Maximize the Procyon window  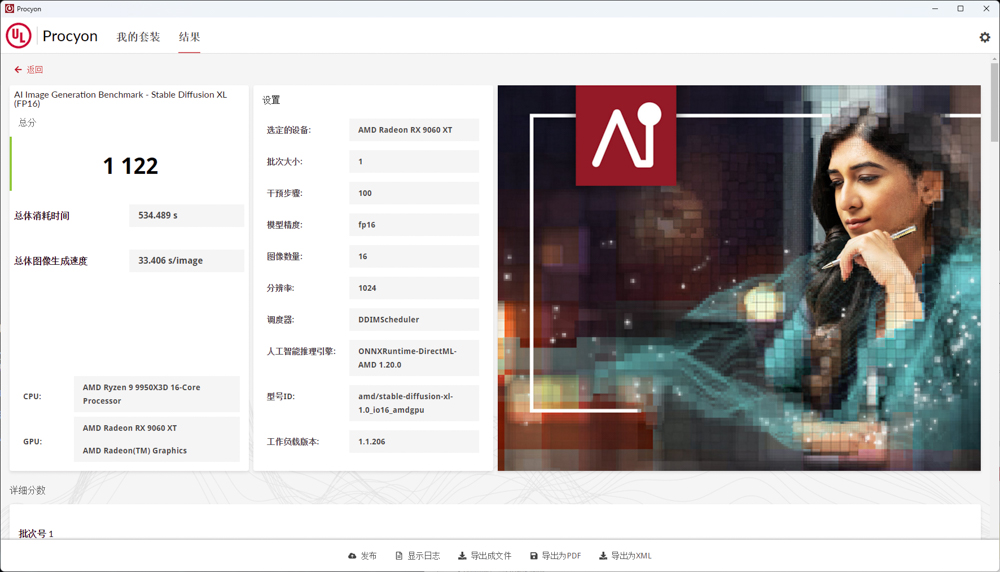(x=960, y=9)
